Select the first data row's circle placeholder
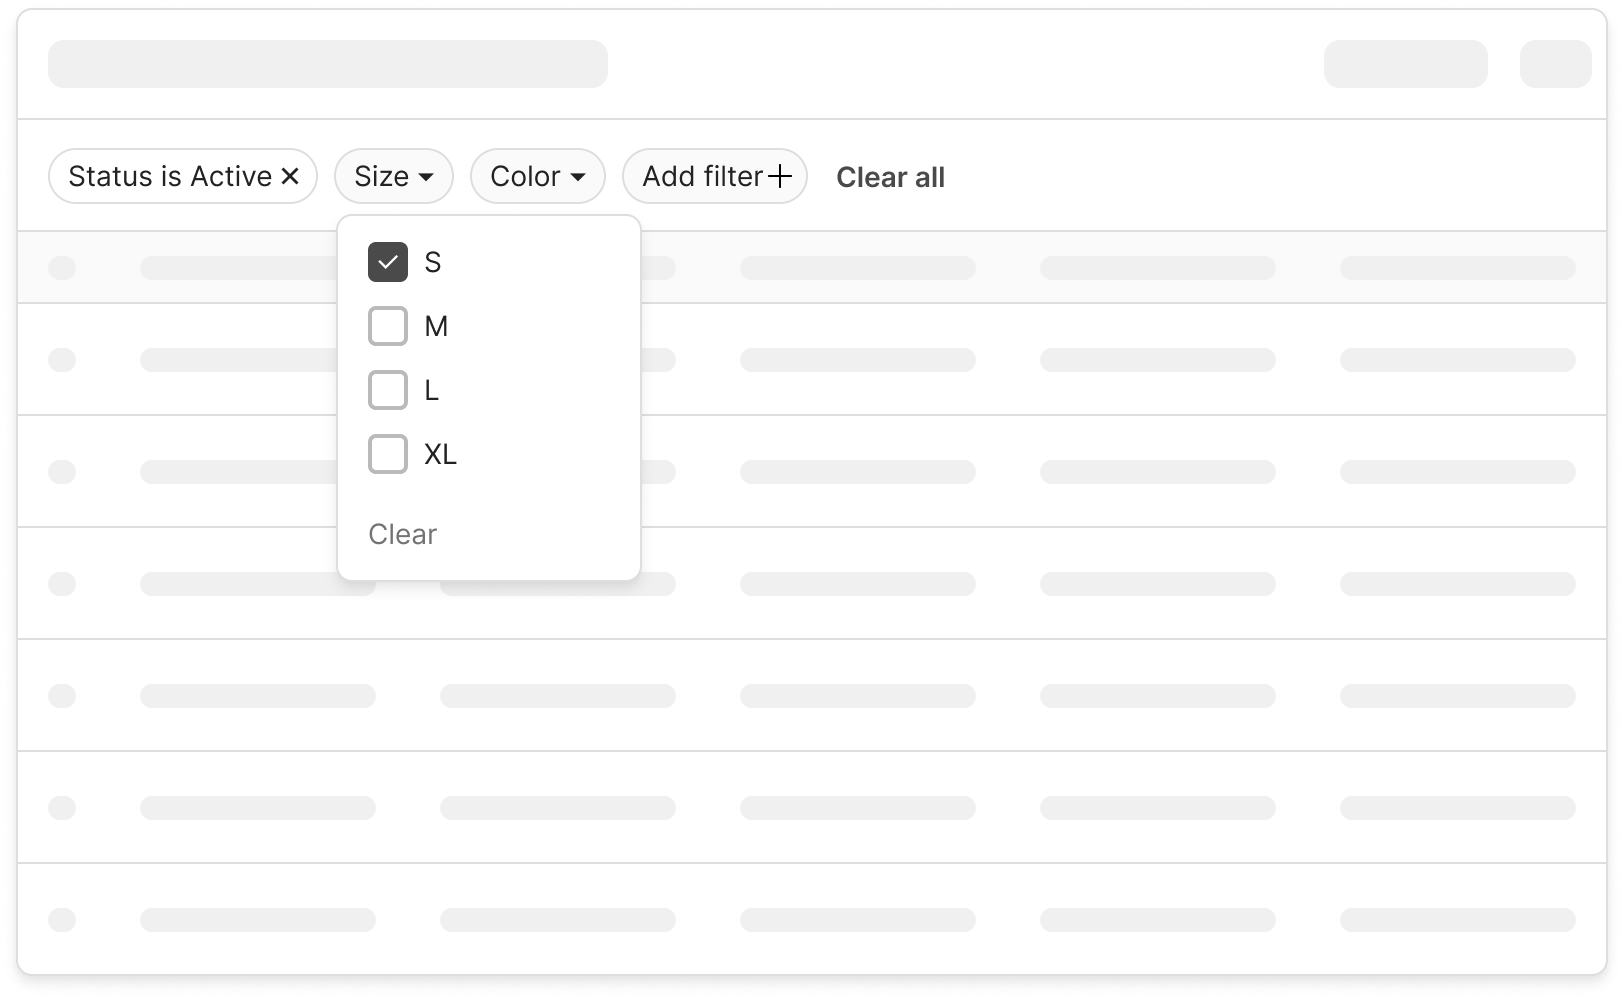The image size is (1624, 1000). (62, 360)
